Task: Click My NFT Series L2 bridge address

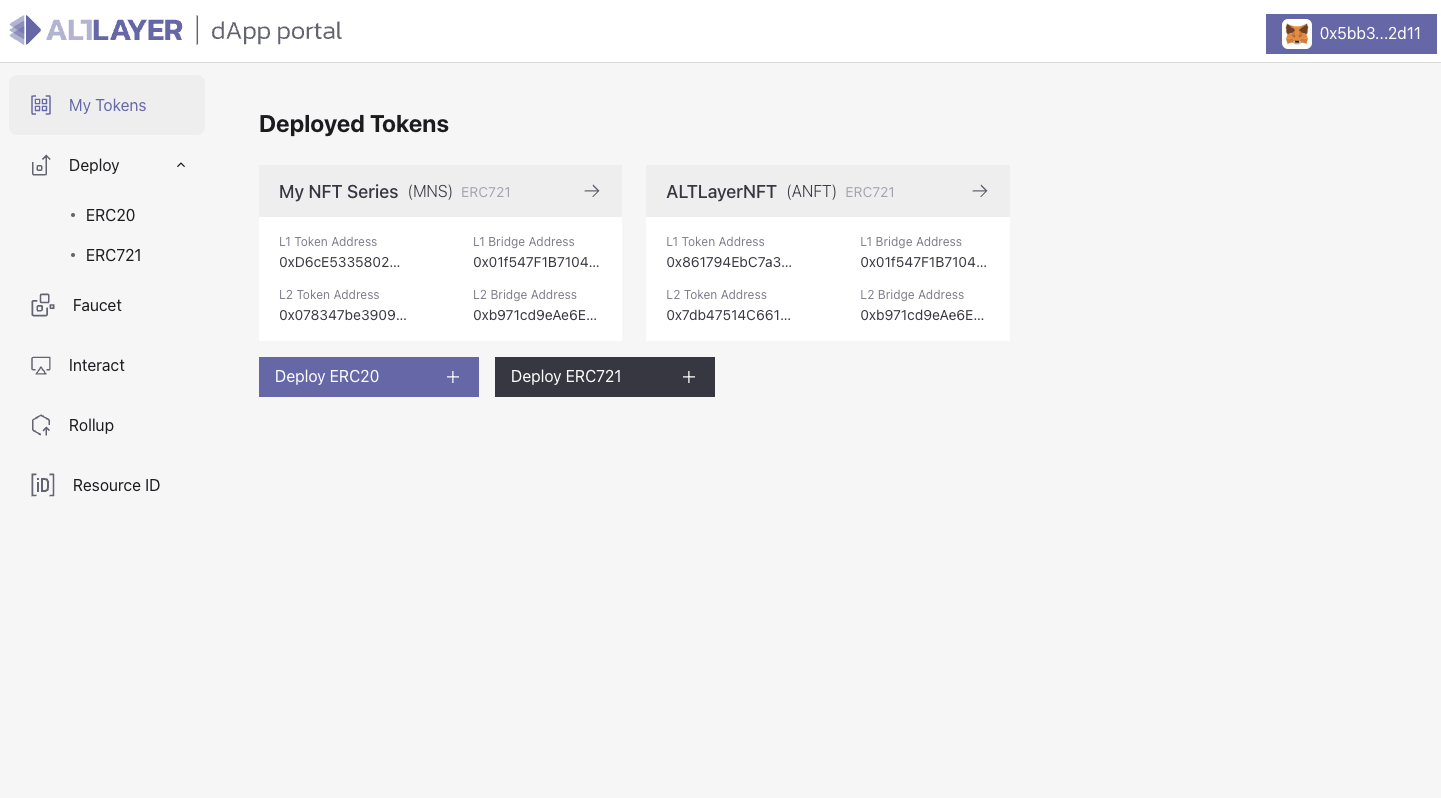Action: [535, 315]
